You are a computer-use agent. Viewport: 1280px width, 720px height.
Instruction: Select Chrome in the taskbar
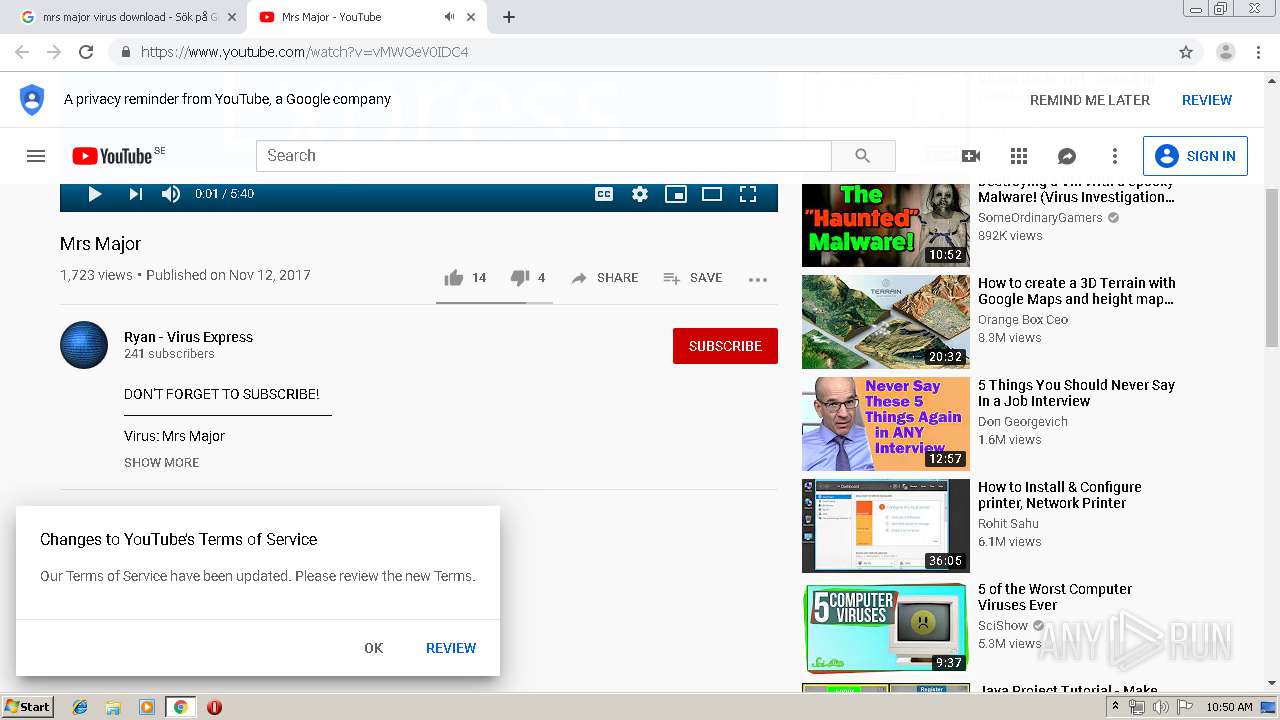(180, 707)
